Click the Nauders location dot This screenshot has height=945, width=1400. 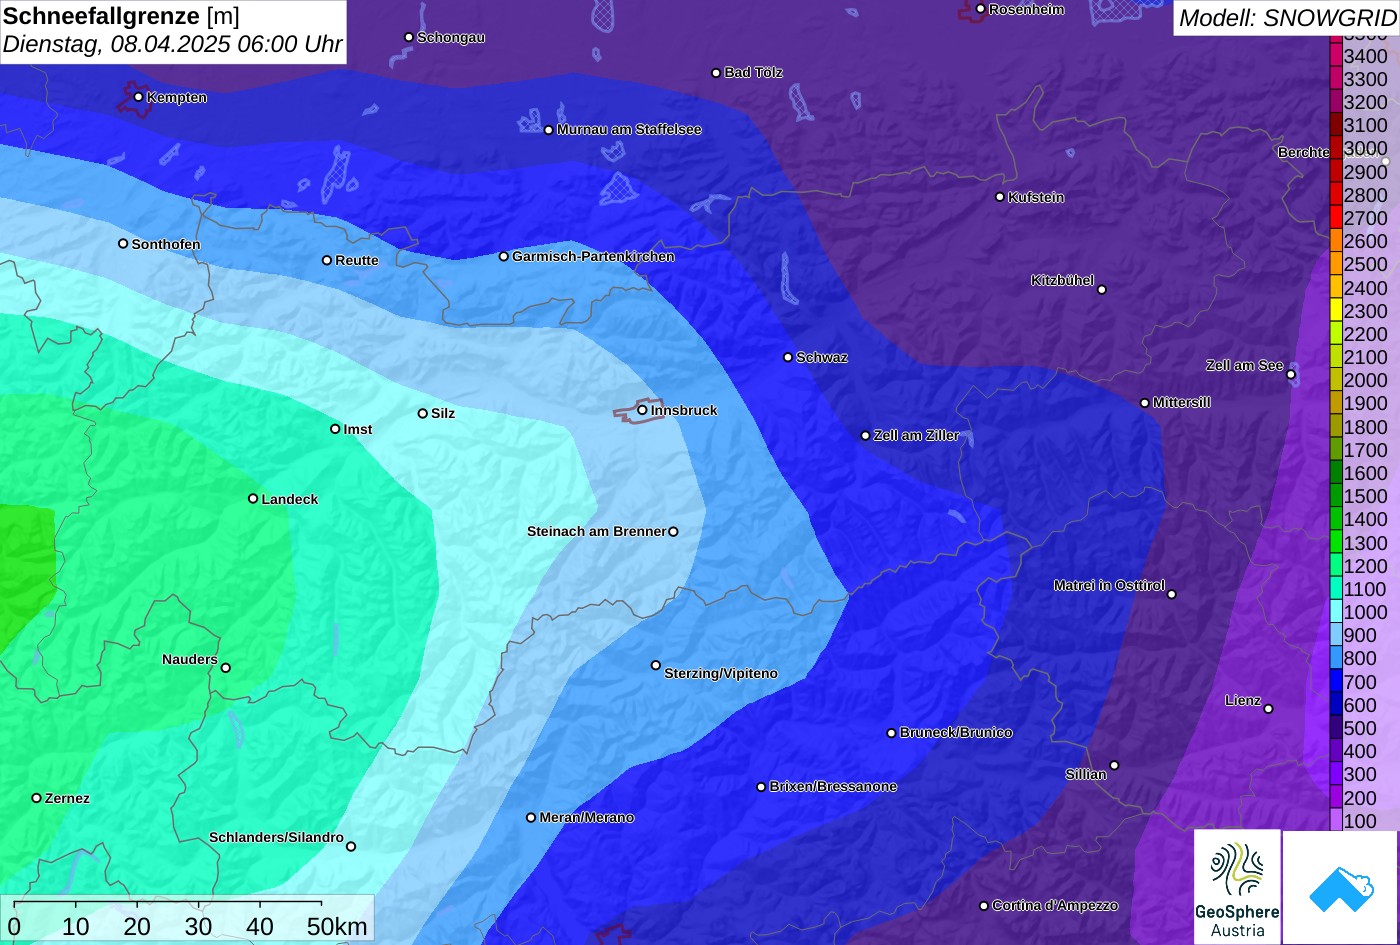[226, 668]
